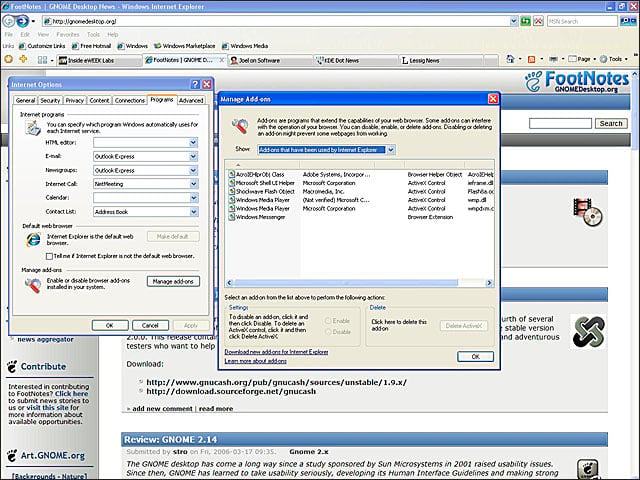
Task: Open the Page menu in command bar
Action: pyautogui.click(x=582, y=59)
